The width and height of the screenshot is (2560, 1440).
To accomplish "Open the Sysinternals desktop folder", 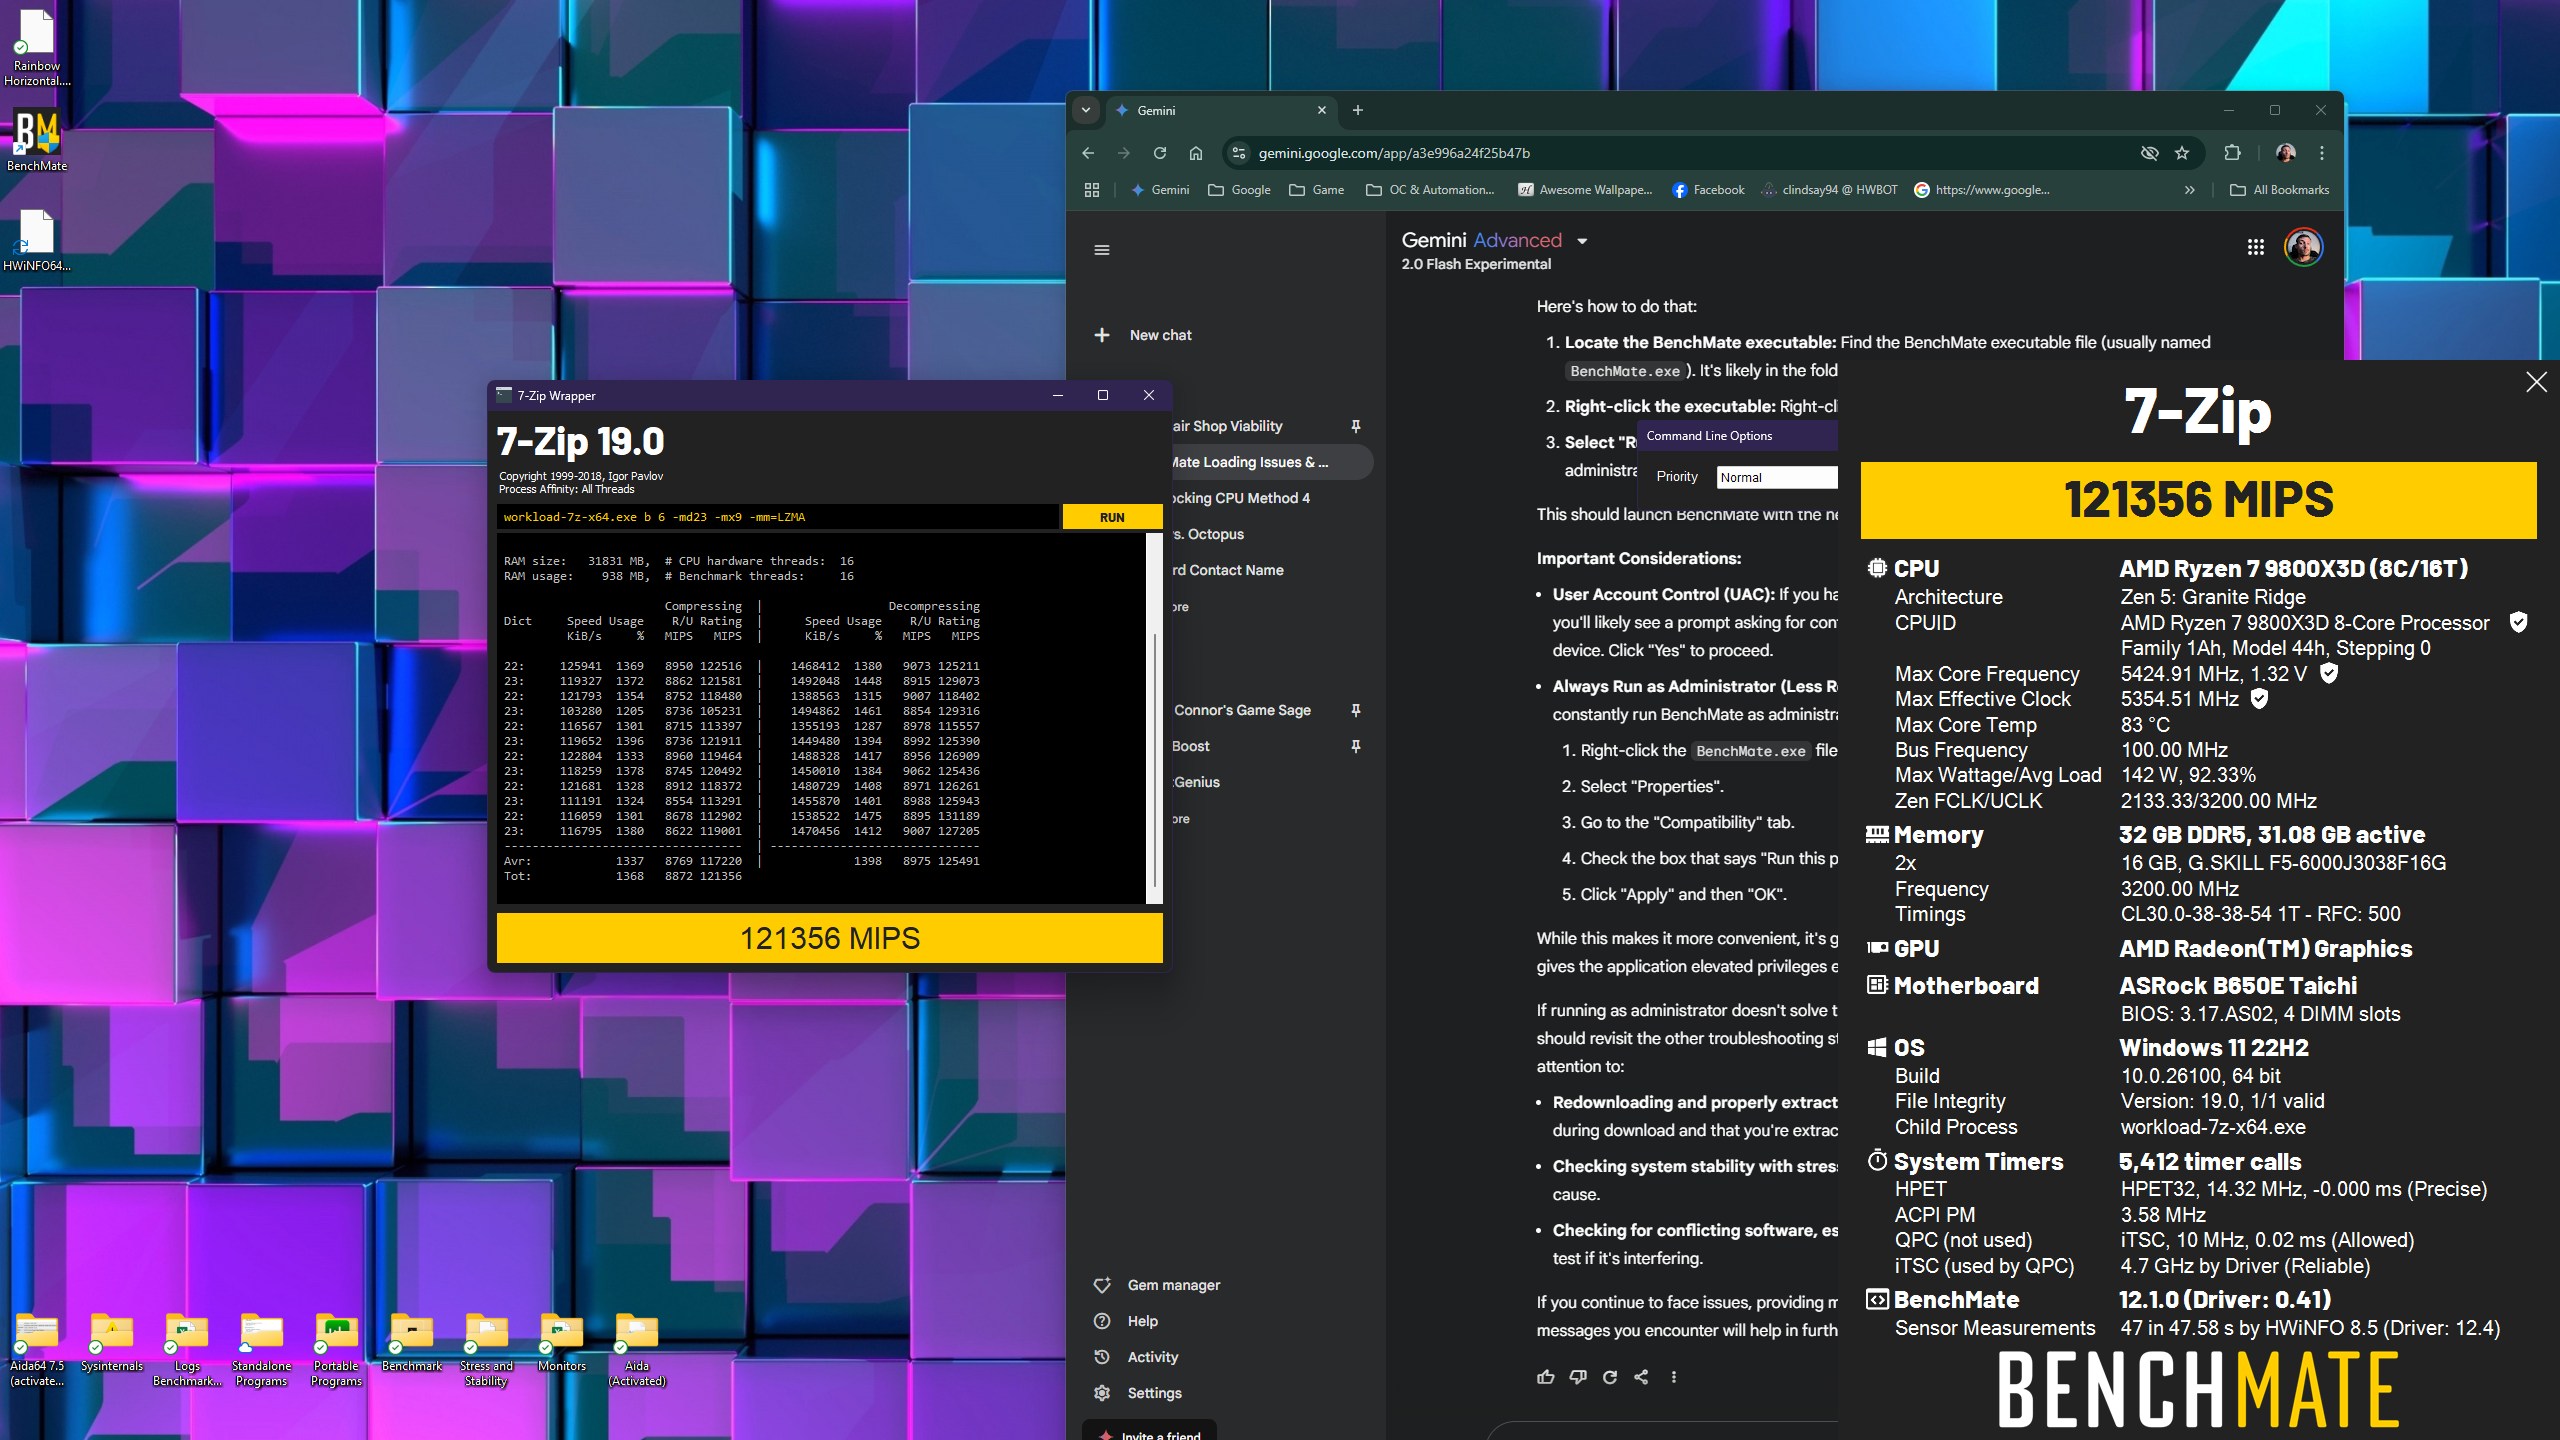I will (112, 1343).
